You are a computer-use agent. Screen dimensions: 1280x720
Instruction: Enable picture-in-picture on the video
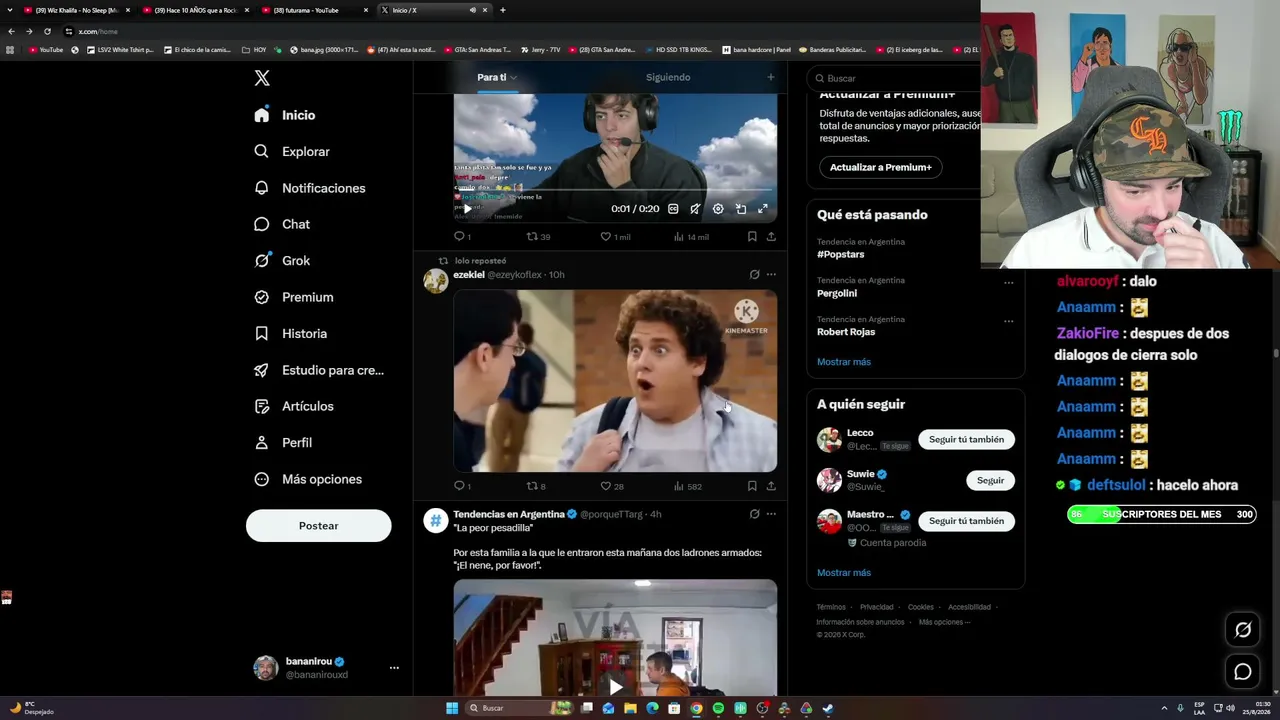tap(741, 209)
